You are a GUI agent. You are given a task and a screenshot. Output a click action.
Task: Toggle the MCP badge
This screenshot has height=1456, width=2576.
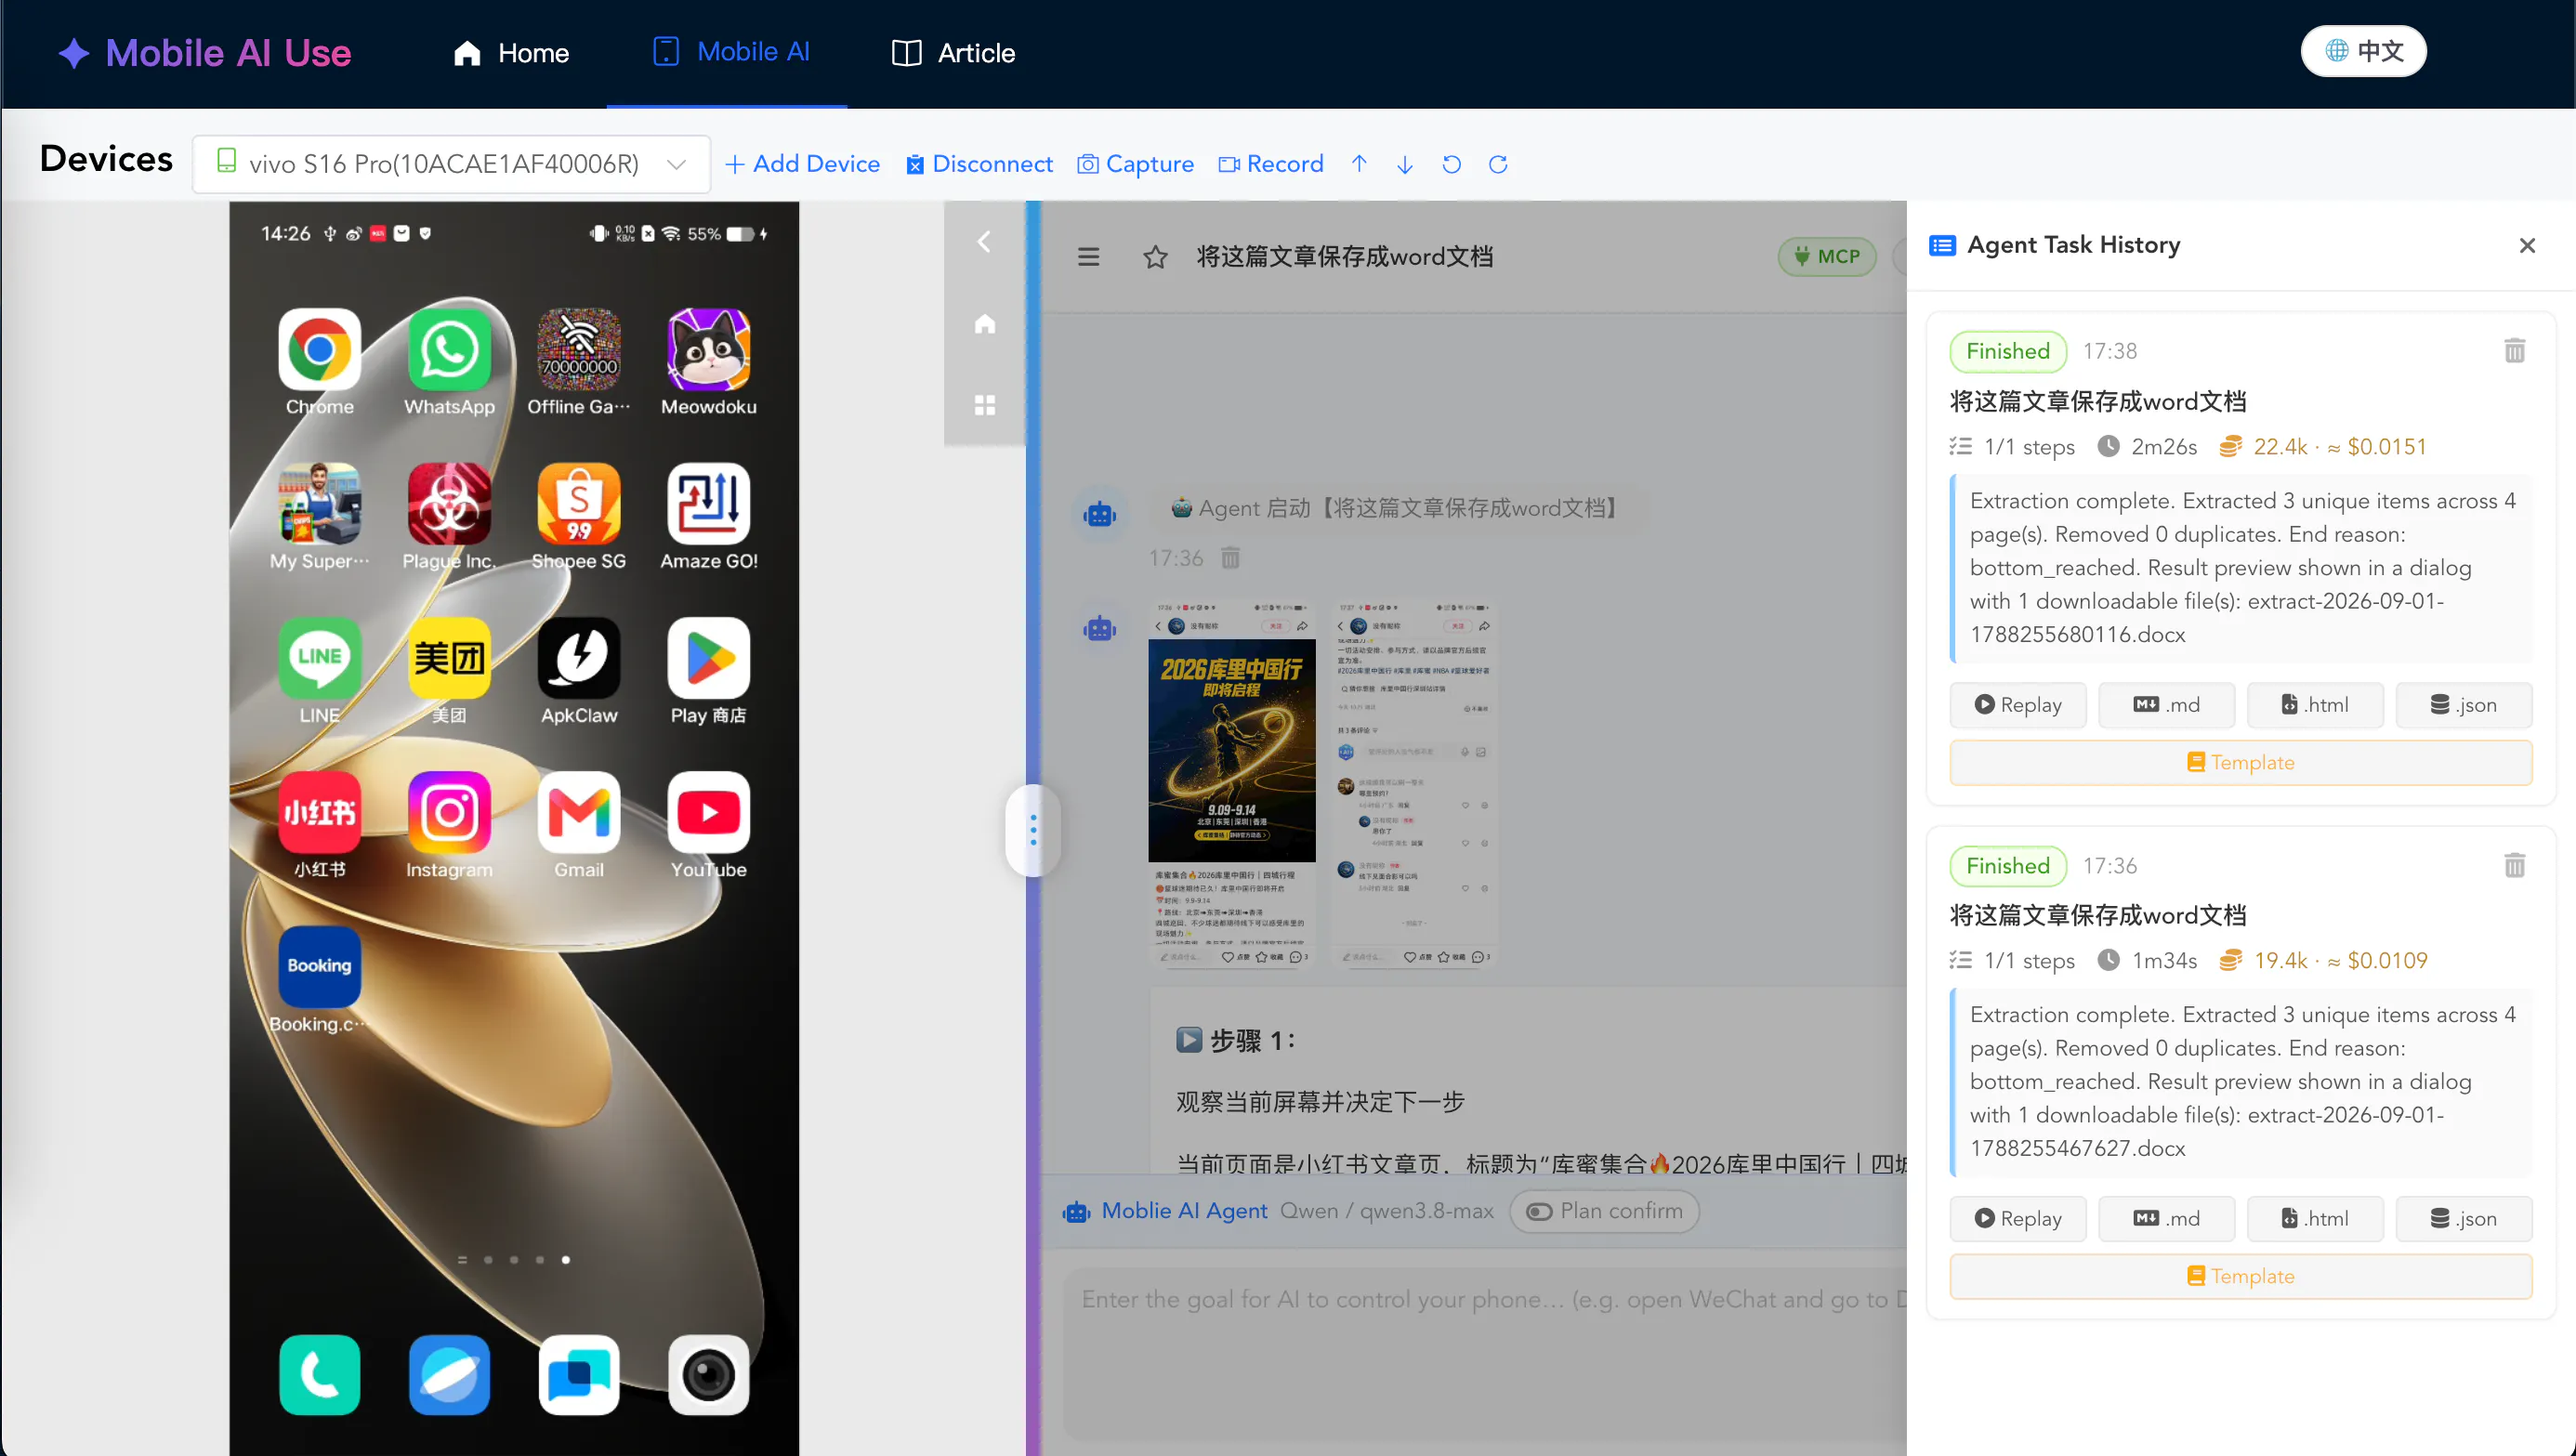pyautogui.click(x=1827, y=257)
